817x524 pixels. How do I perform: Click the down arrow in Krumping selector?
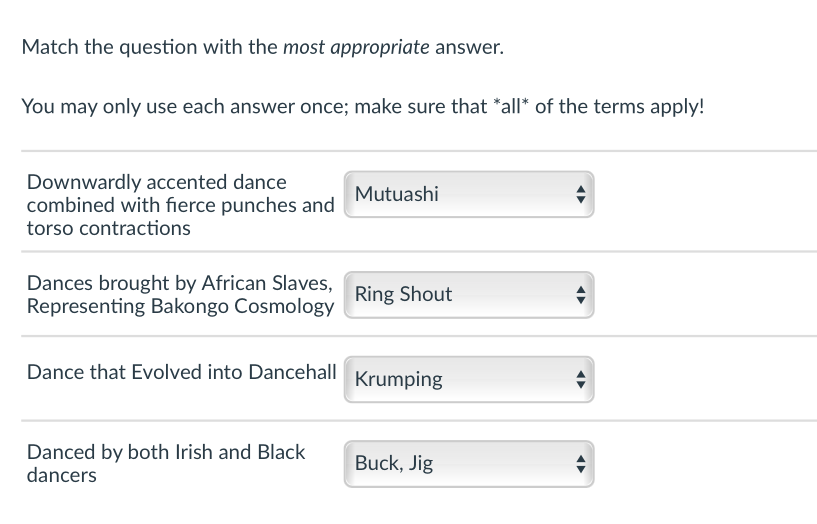pos(581,385)
